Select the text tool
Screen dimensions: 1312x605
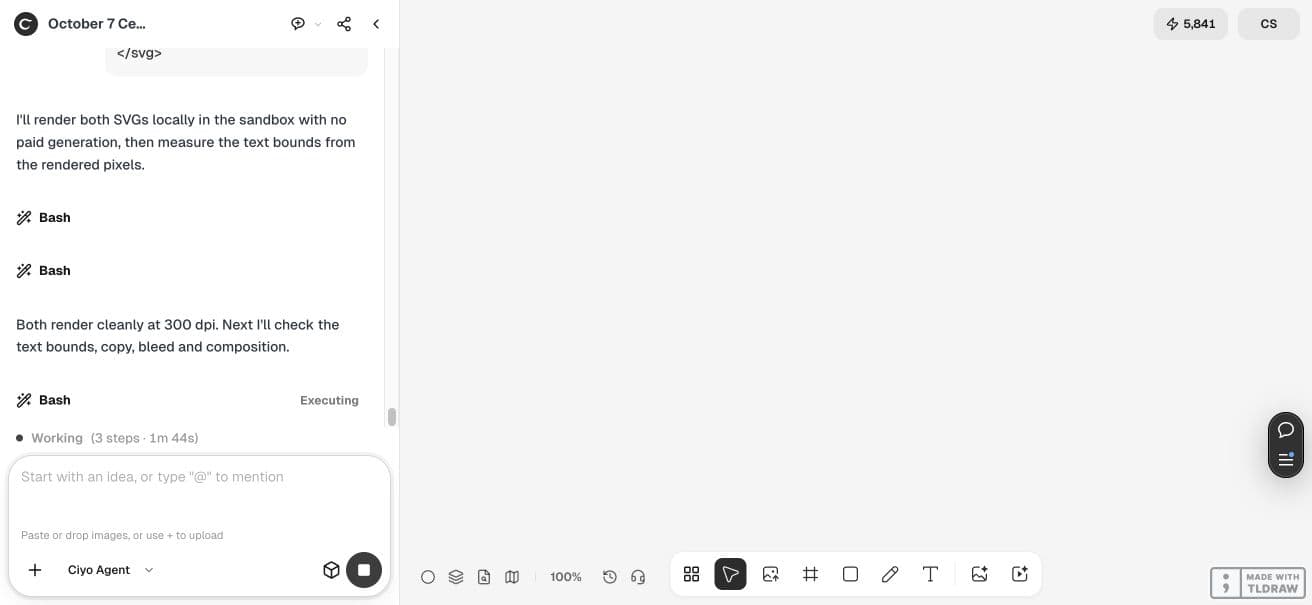(930, 574)
